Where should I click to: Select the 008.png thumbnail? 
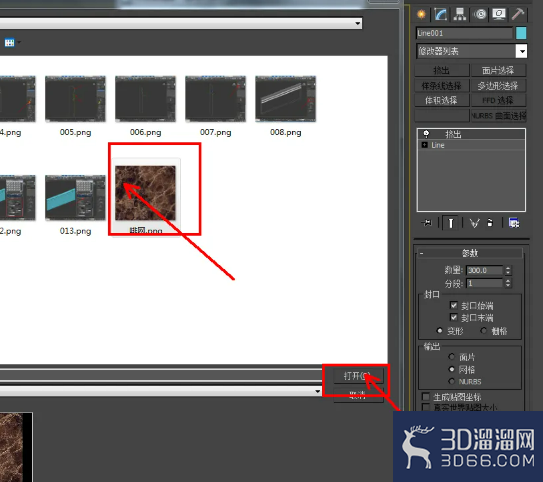point(285,99)
